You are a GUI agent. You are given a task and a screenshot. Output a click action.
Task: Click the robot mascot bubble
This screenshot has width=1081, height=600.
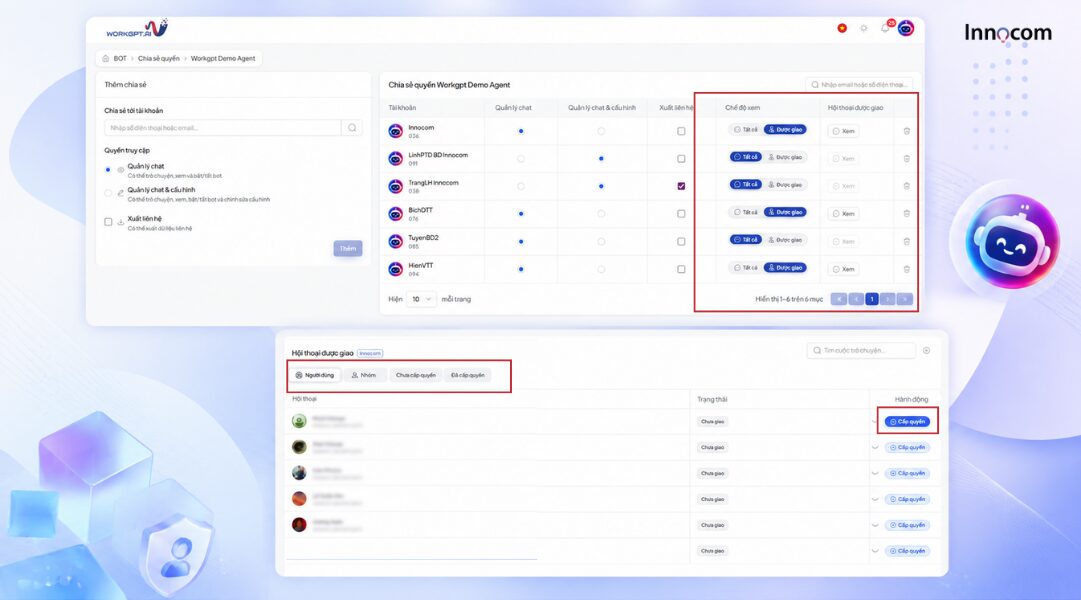coord(1012,243)
